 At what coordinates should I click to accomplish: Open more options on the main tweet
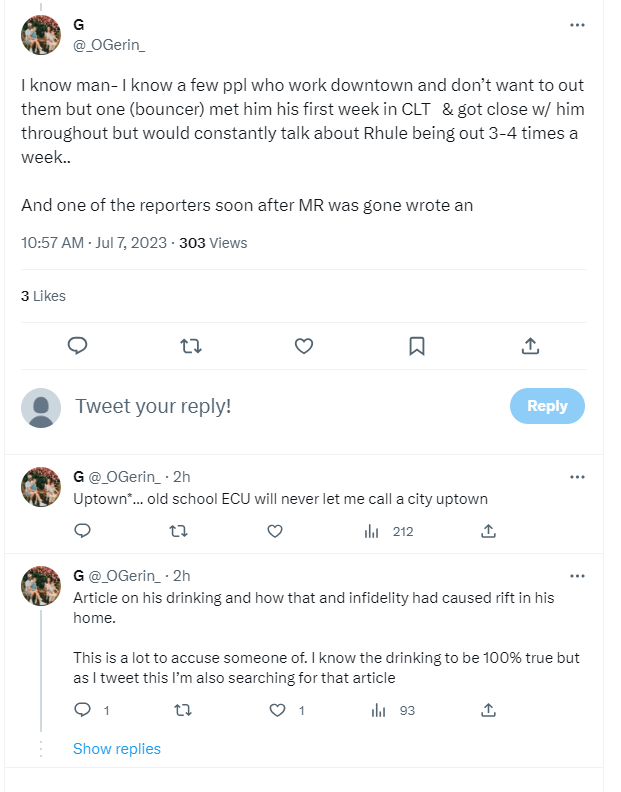(x=577, y=25)
